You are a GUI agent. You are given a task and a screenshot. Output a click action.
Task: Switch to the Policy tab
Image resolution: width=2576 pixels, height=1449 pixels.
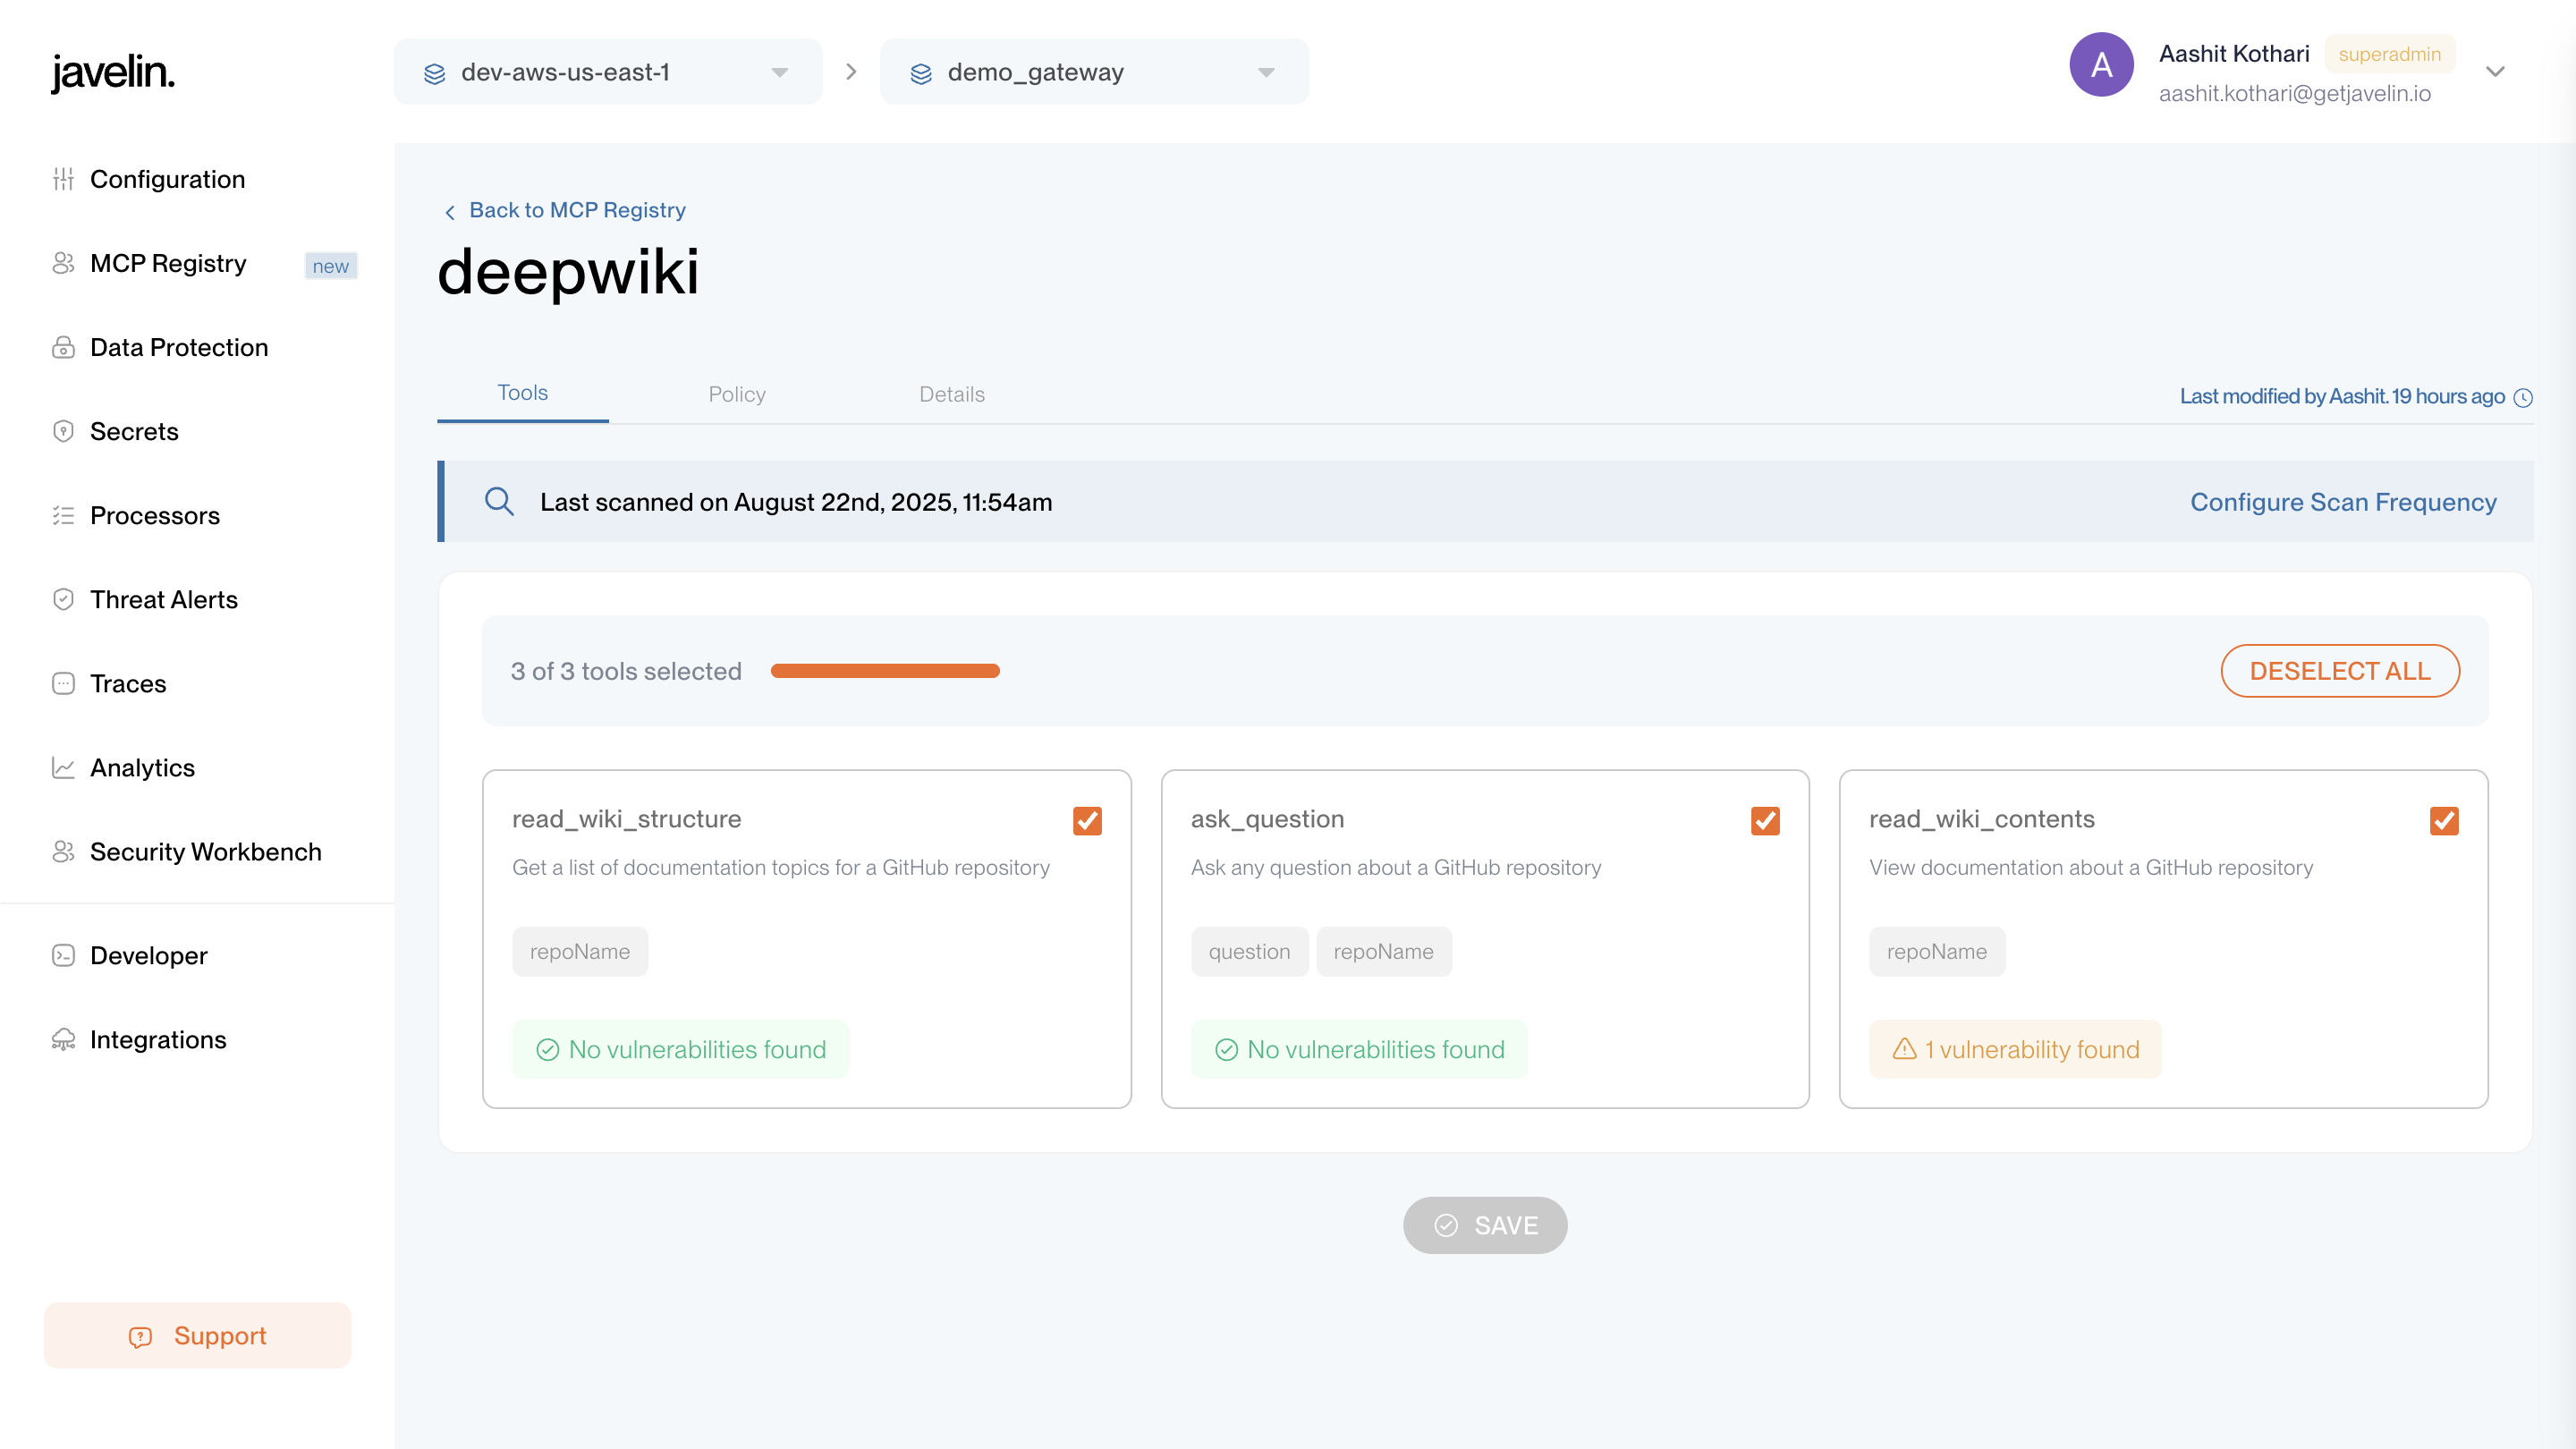pyautogui.click(x=737, y=394)
